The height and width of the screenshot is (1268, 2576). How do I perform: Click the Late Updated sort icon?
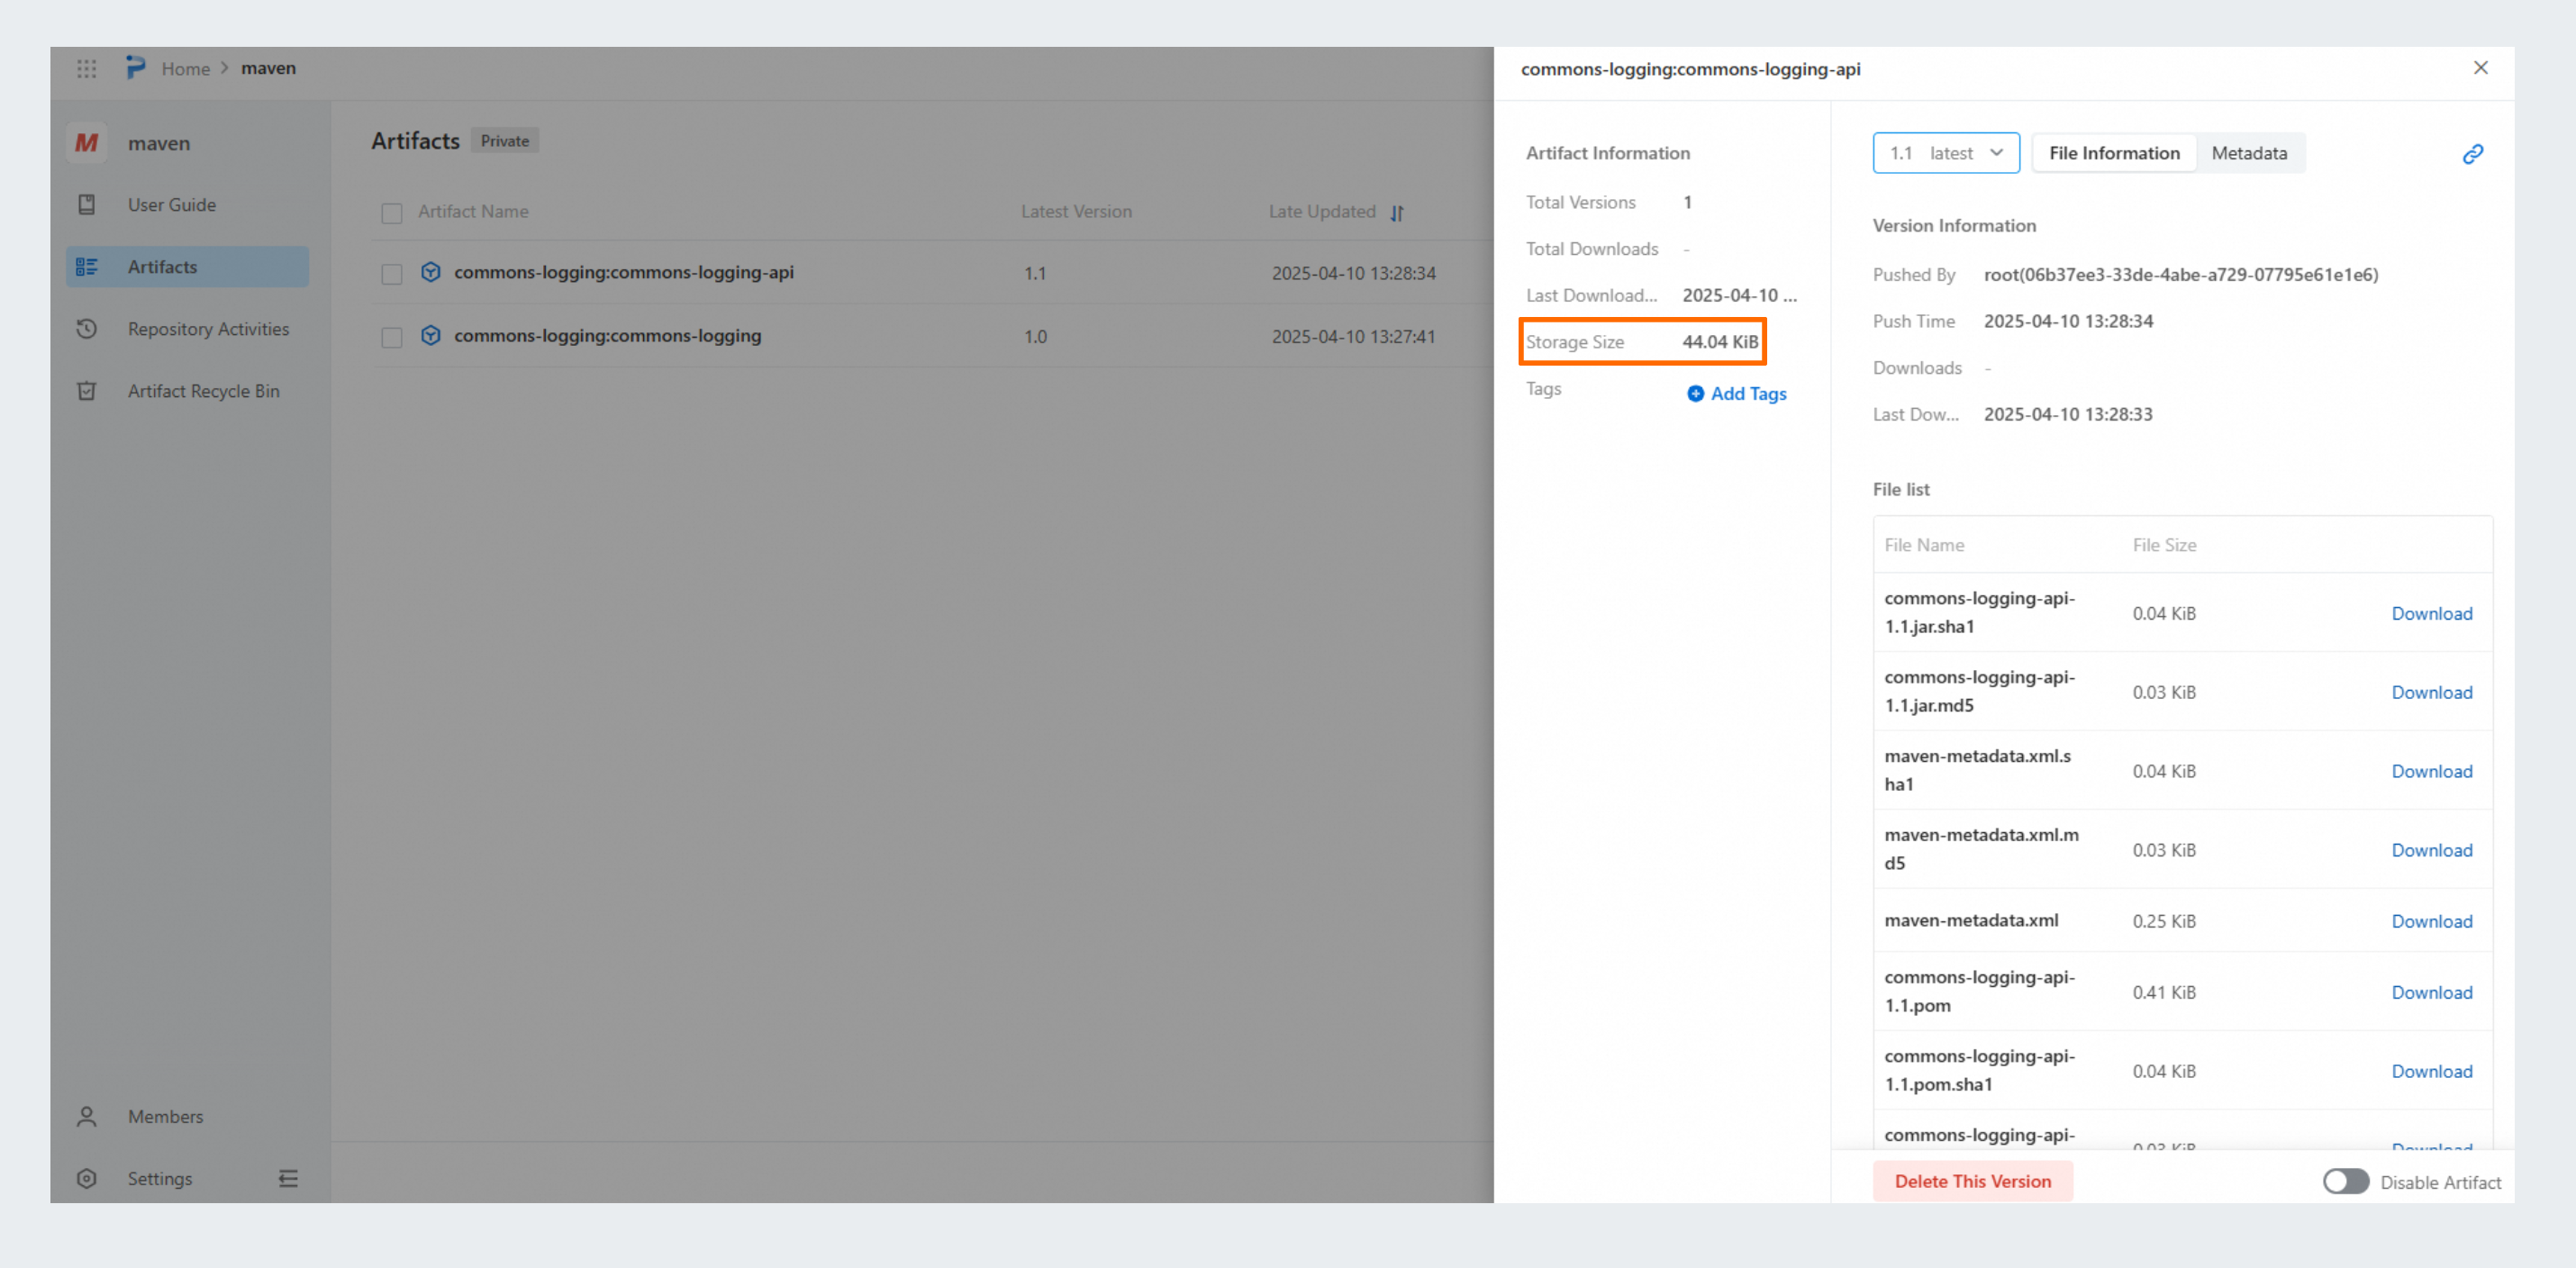click(x=1397, y=213)
